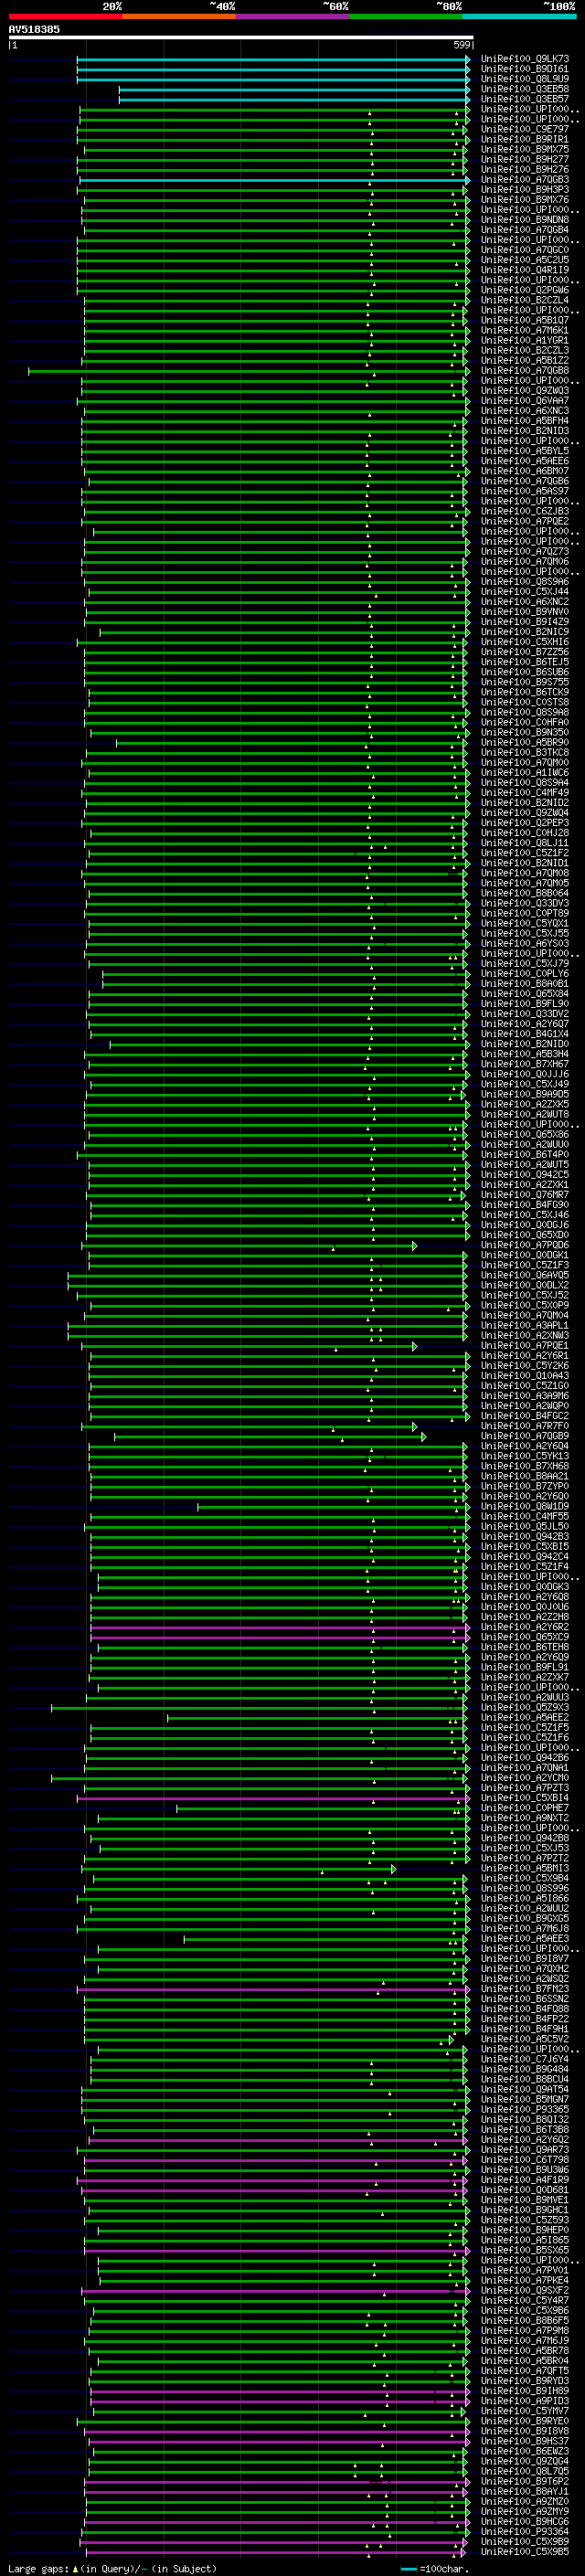The width and height of the screenshot is (585, 2576).
Task: Click the orange ~40% identity legend segment
Action: pyautogui.click(x=179, y=17)
